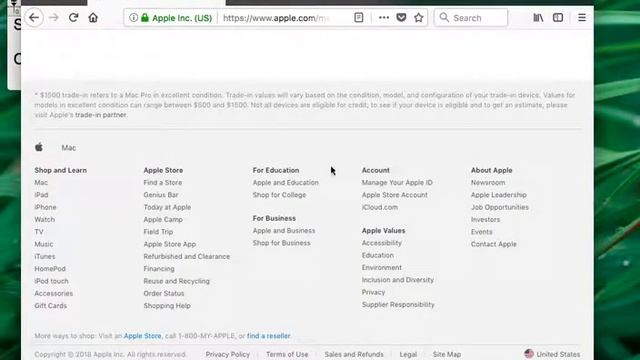
Task: Open Supplier Responsibility
Action: (x=398, y=304)
